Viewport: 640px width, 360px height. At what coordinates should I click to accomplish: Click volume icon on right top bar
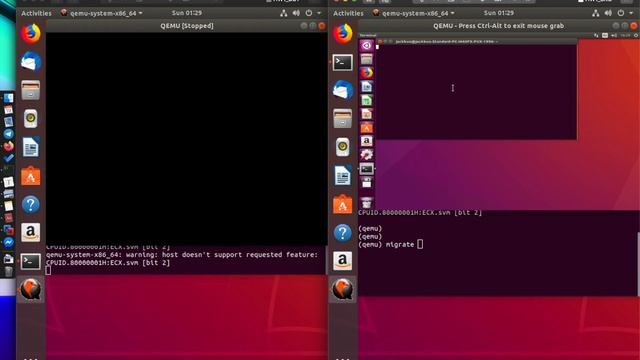pos(609,13)
